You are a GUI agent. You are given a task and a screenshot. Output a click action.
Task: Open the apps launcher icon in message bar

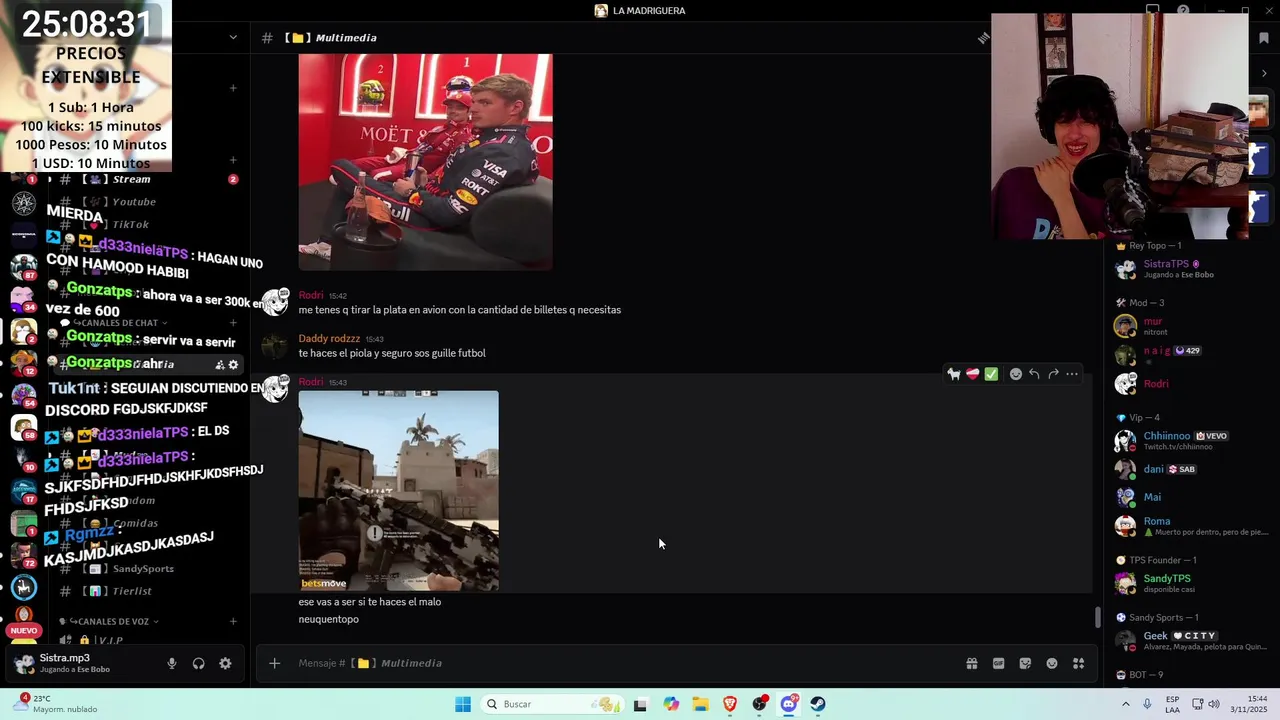pyautogui.click(x=1078, y=663)
